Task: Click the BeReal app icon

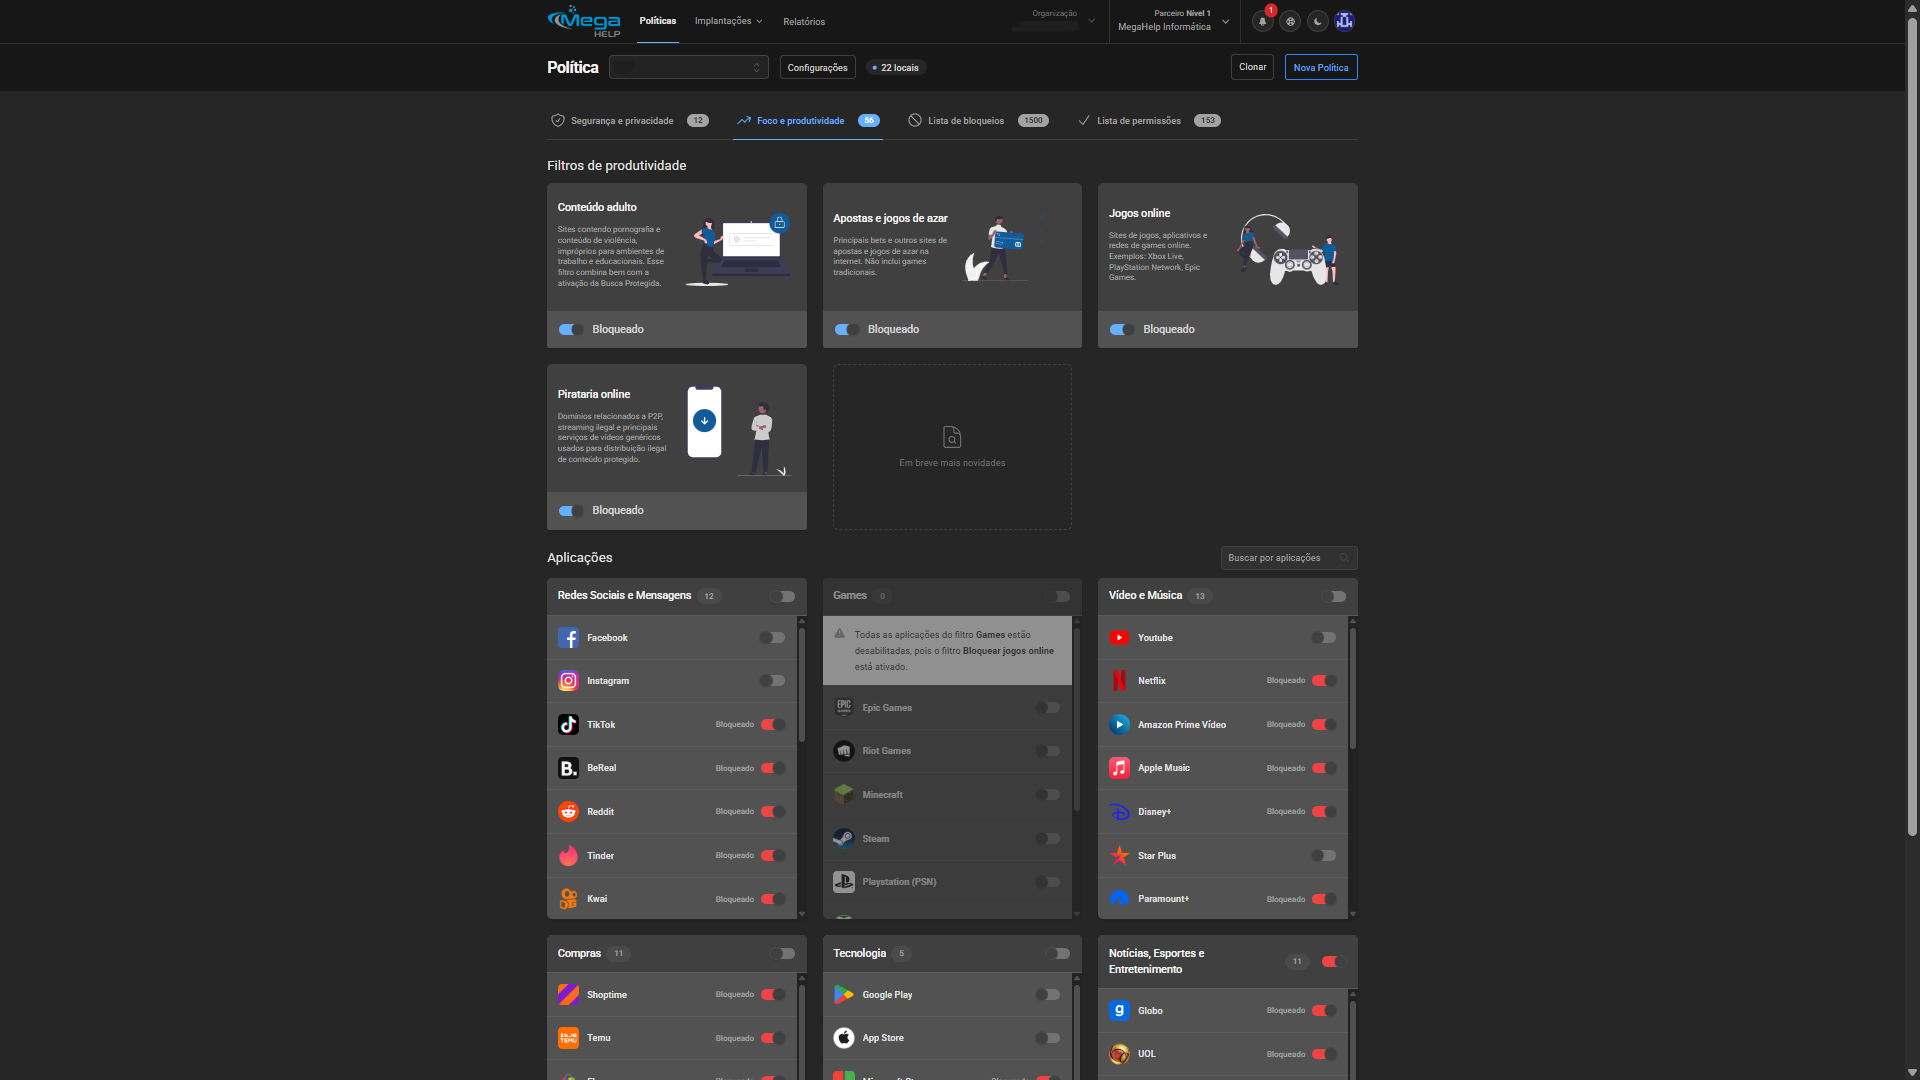Action: point(568,768)
